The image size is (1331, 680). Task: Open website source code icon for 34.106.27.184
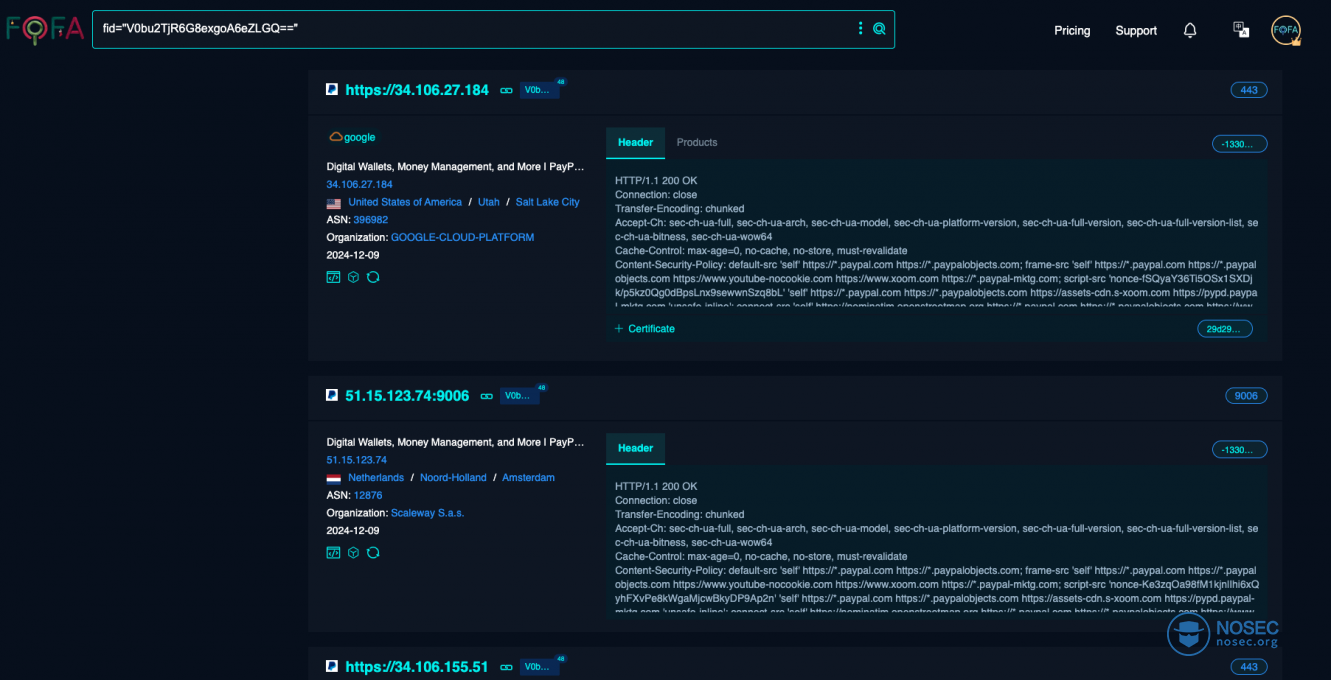coord(333,277)
